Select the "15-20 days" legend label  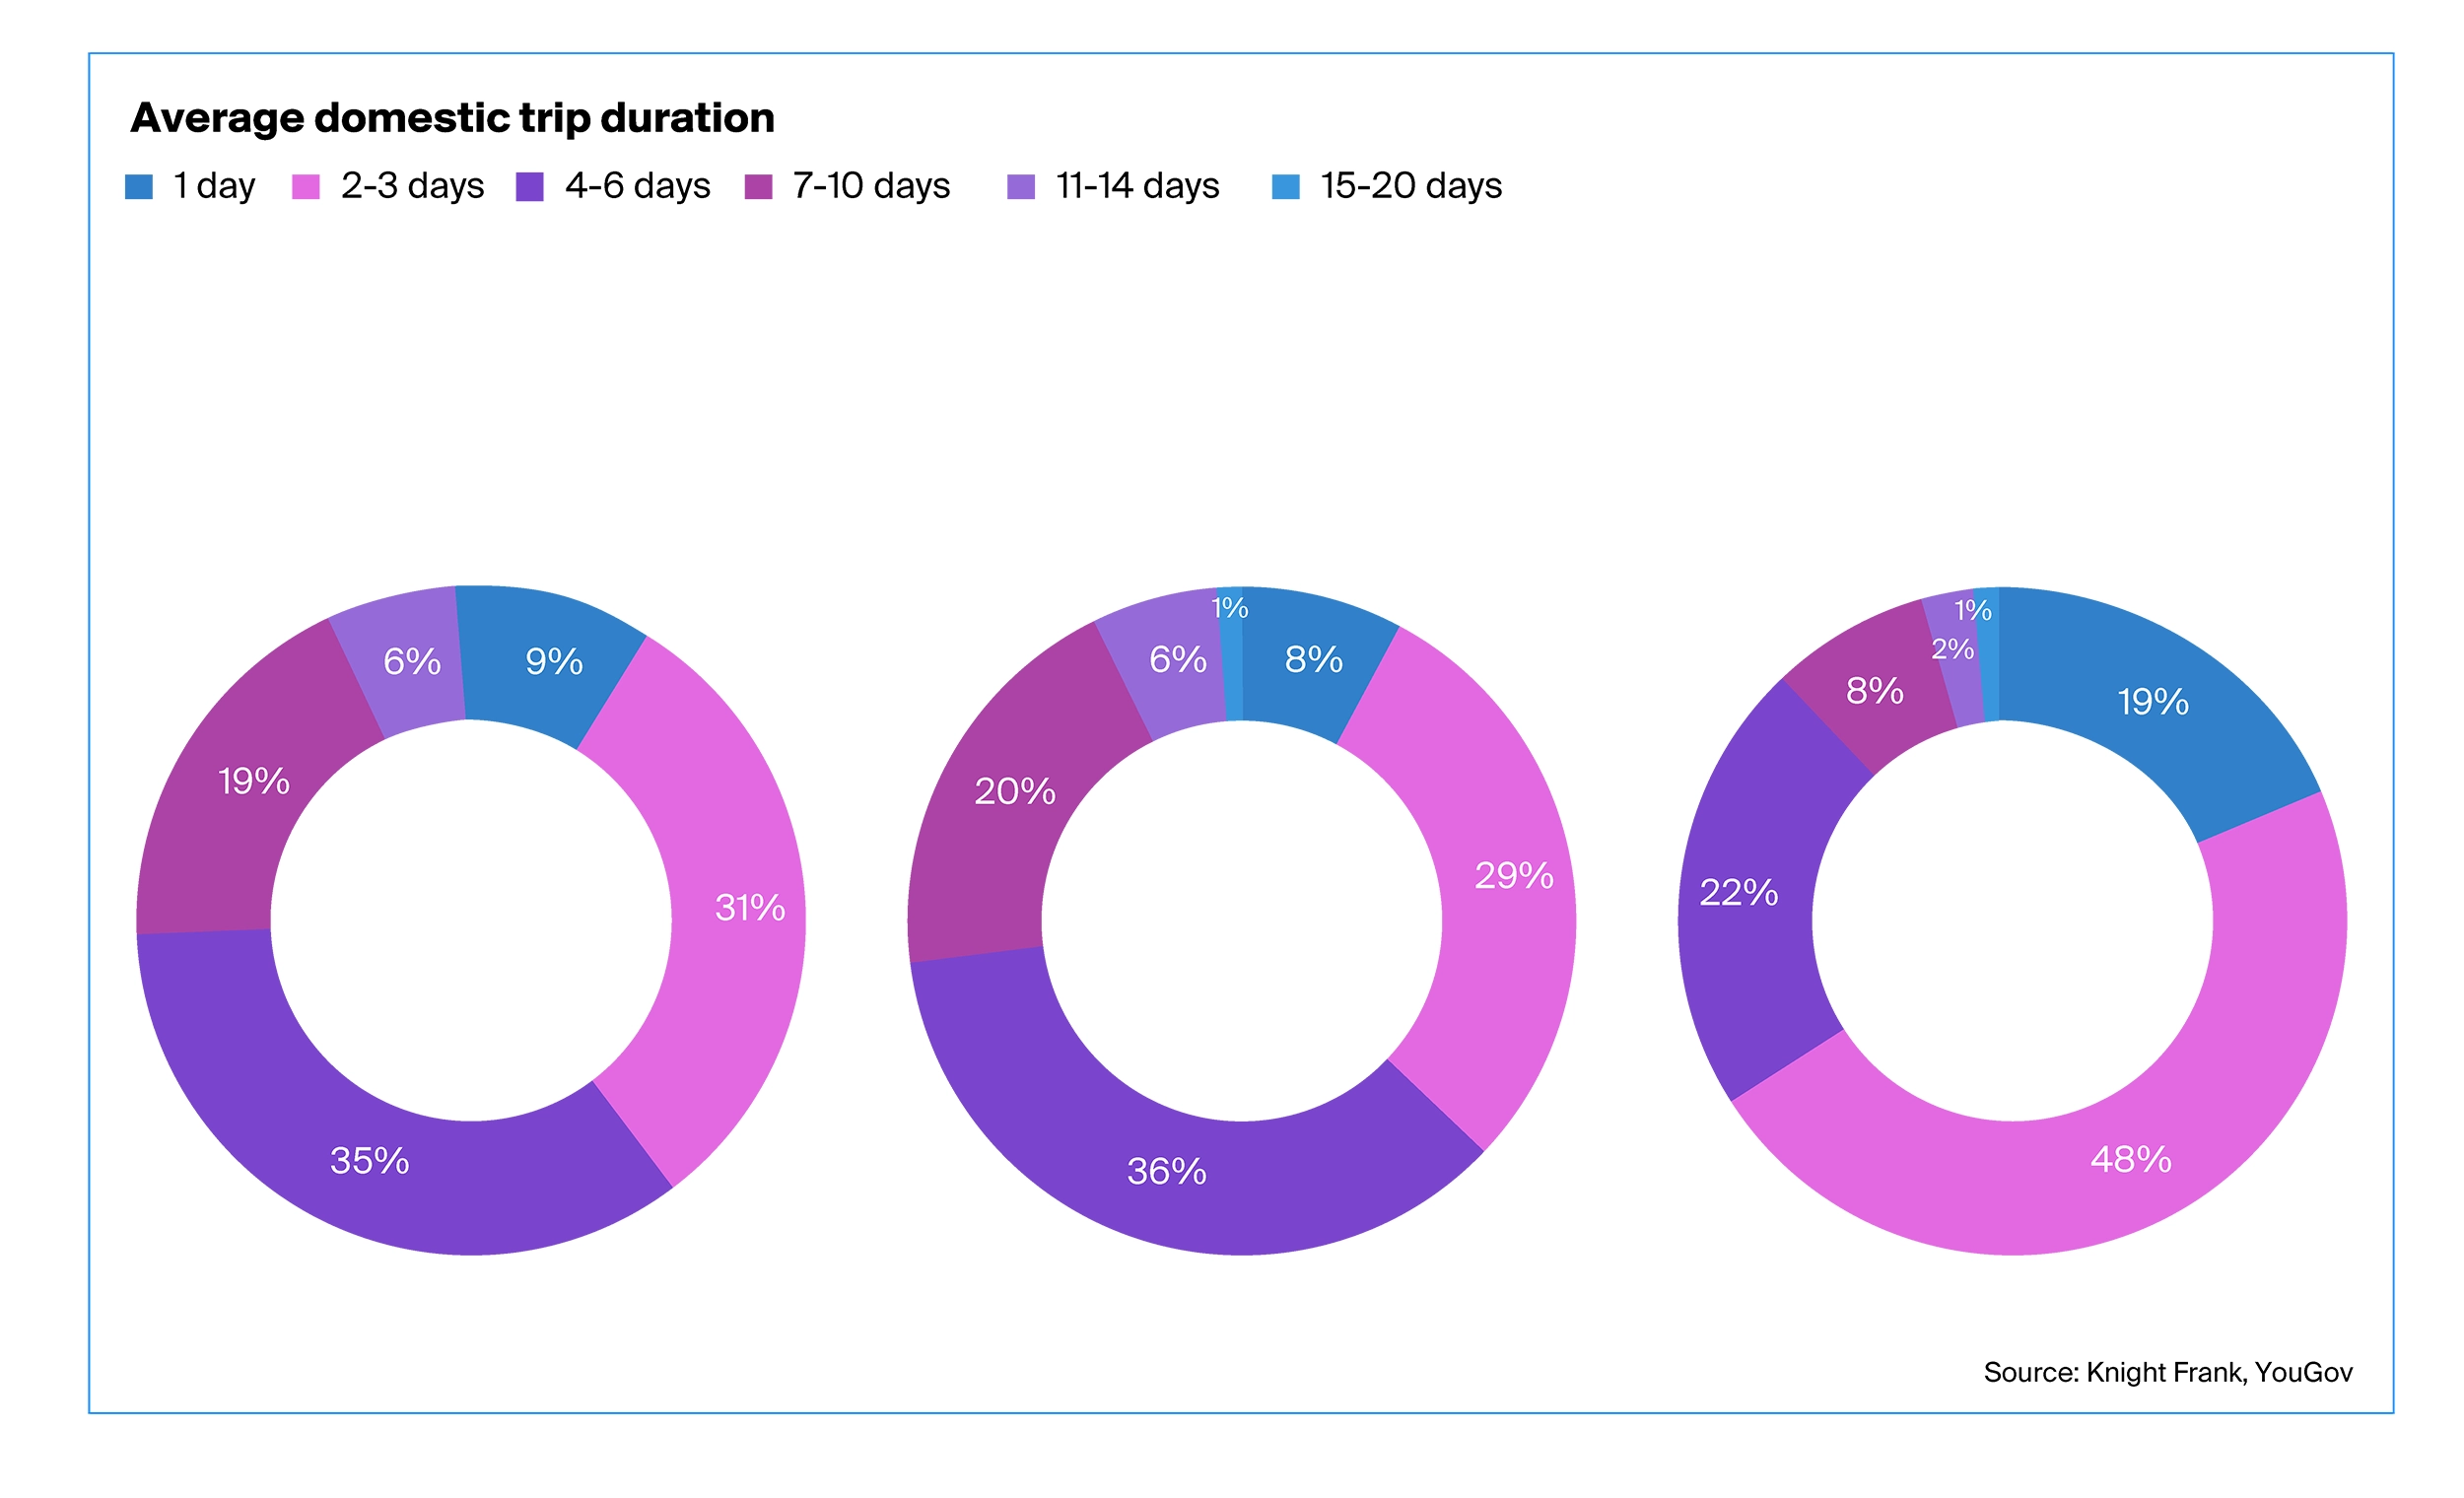point(1410,186)
